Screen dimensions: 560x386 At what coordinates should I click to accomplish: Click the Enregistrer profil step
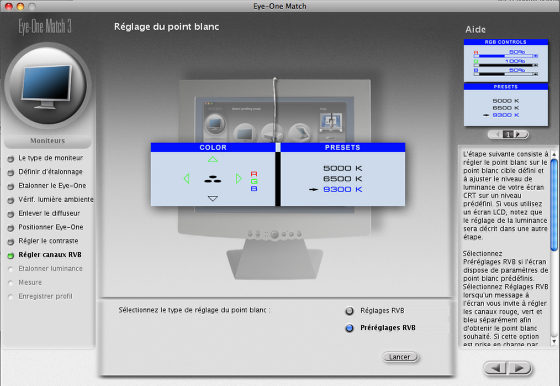45,296
